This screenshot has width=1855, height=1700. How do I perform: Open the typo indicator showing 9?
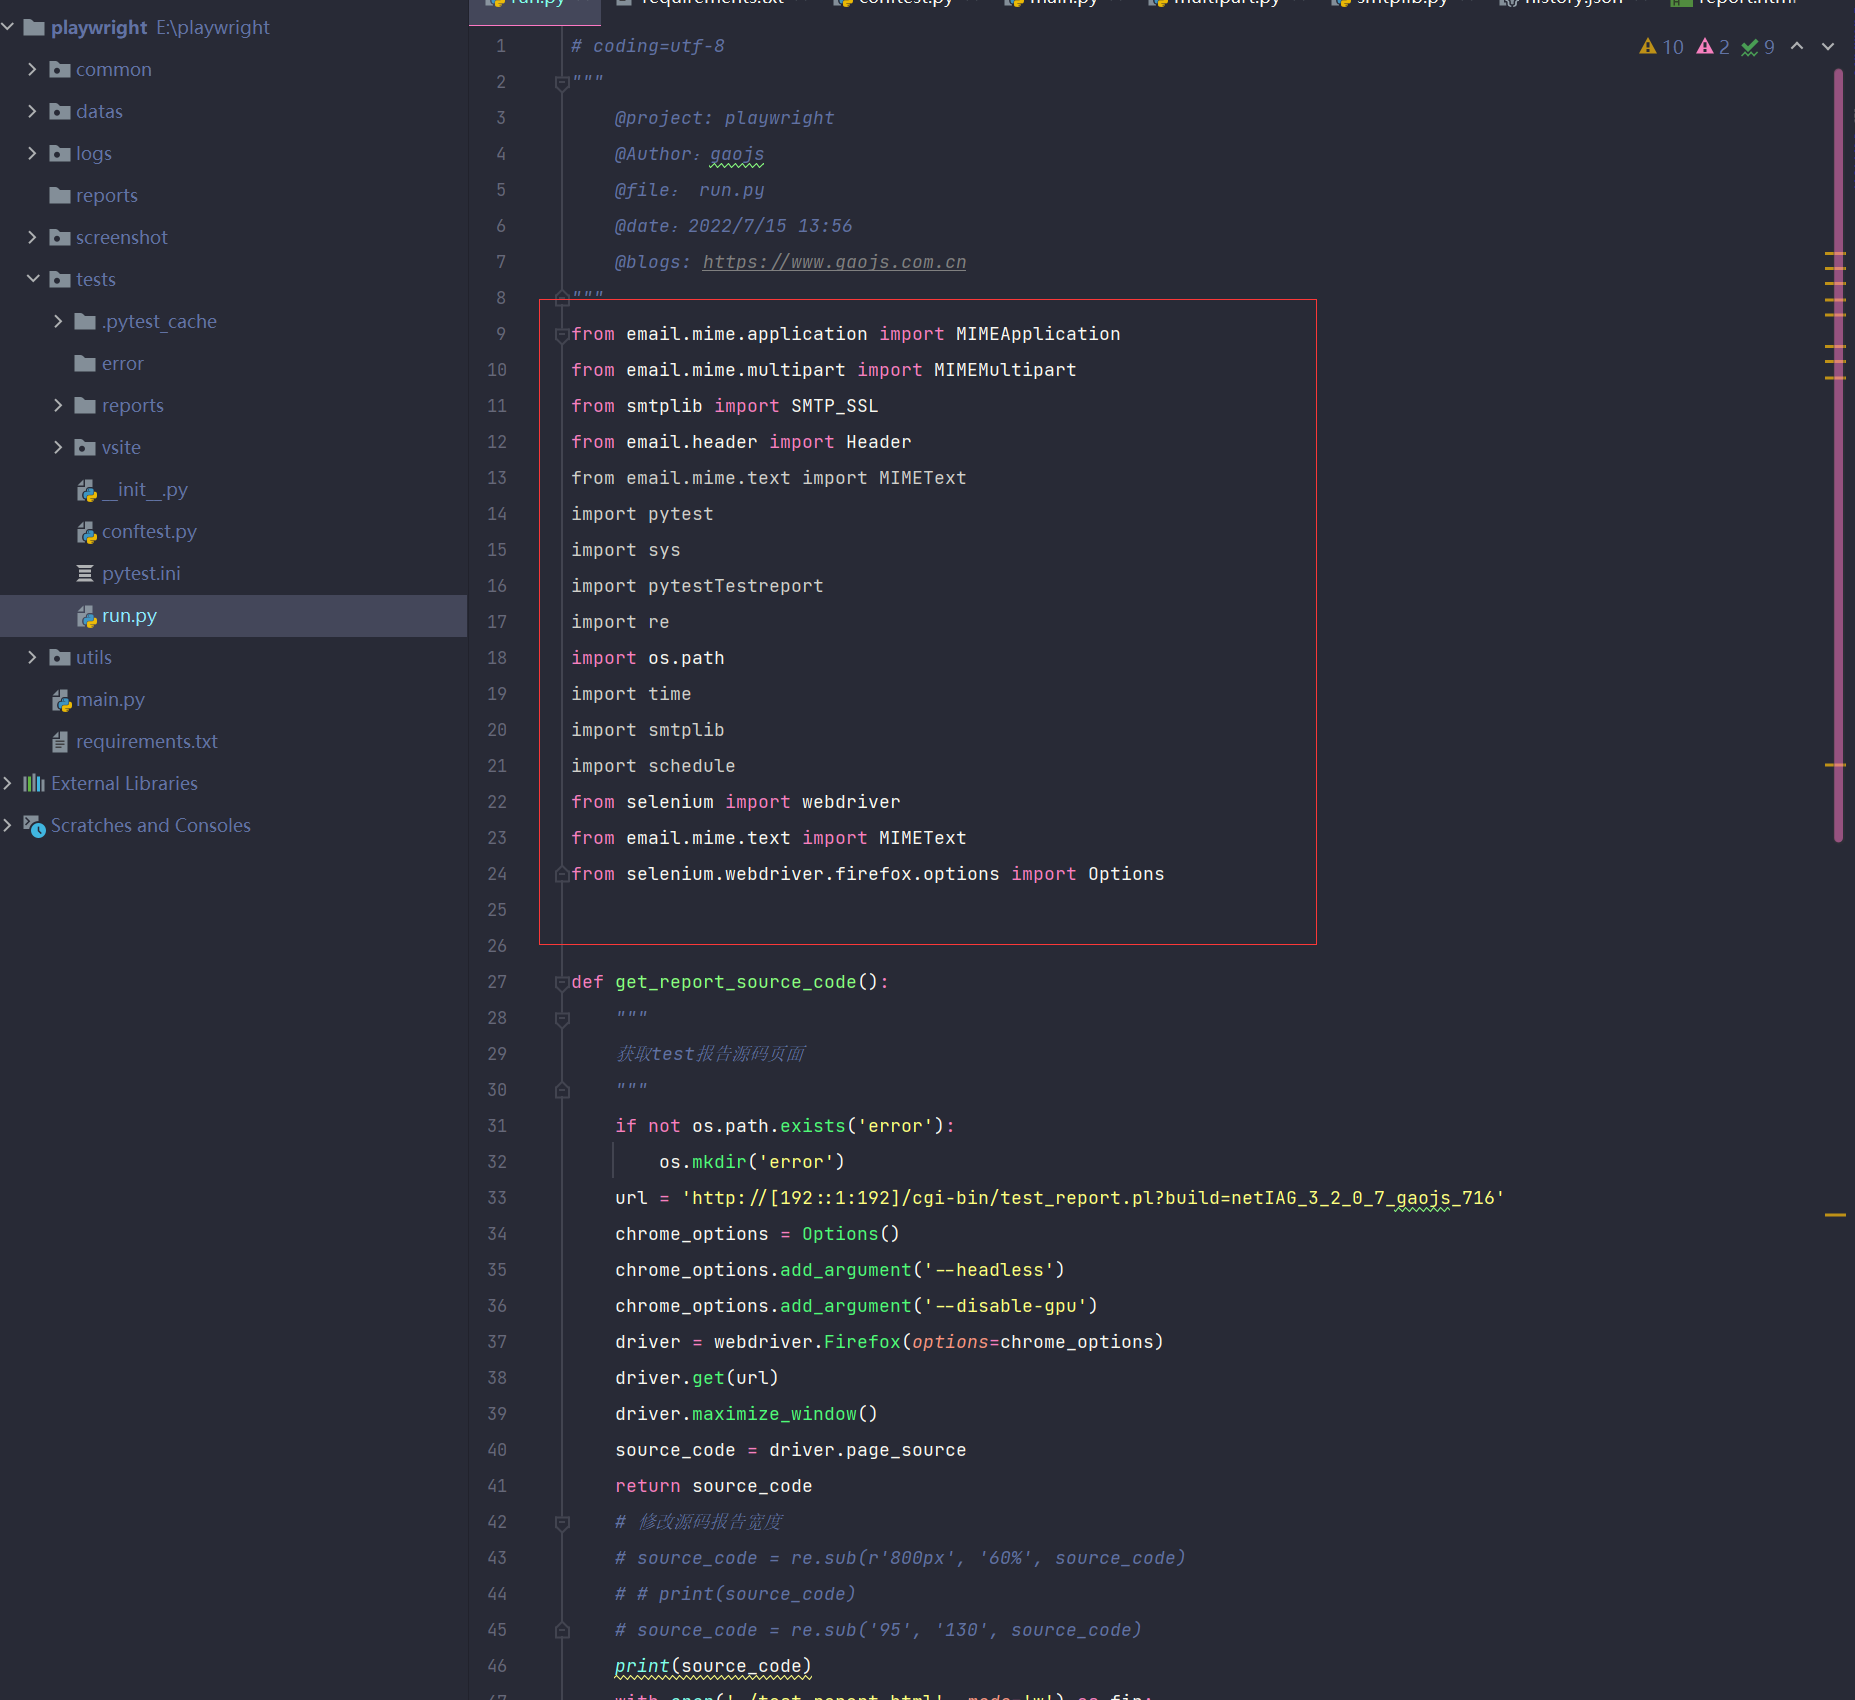[x=1758, y=47]
